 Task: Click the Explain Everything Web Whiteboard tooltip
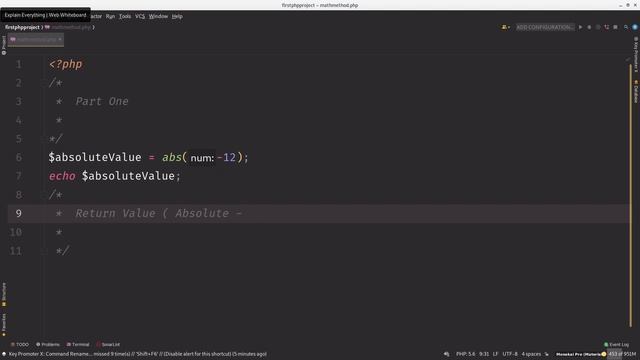pyautogui.click(x=45, y=15)
